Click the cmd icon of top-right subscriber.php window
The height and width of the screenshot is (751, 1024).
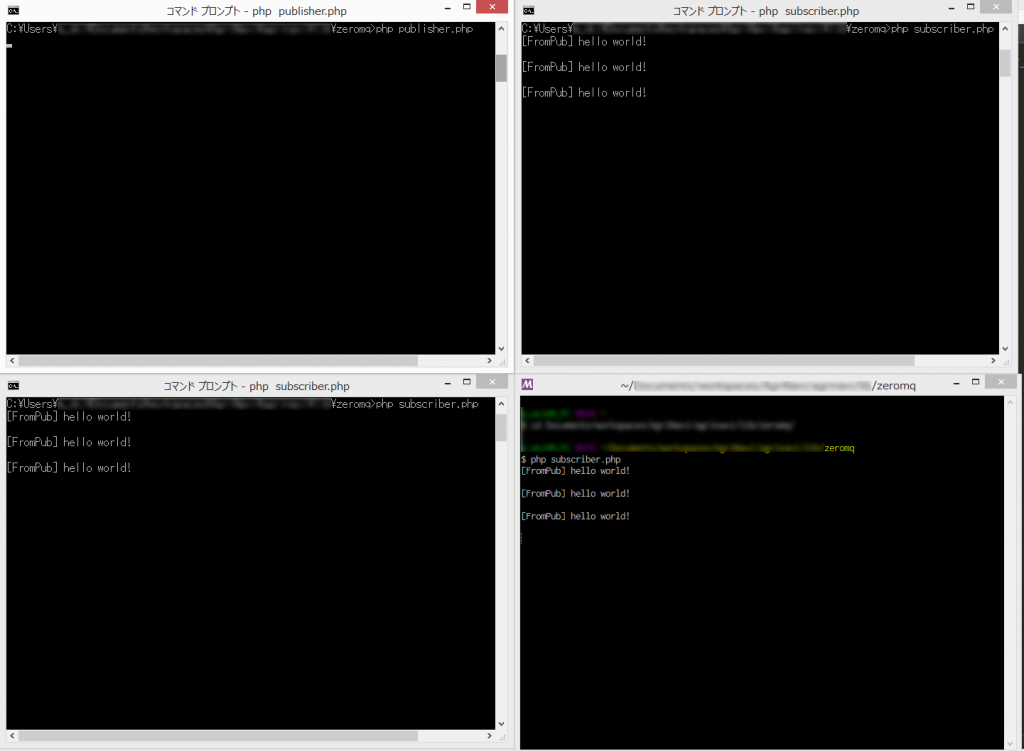[528, 11]
